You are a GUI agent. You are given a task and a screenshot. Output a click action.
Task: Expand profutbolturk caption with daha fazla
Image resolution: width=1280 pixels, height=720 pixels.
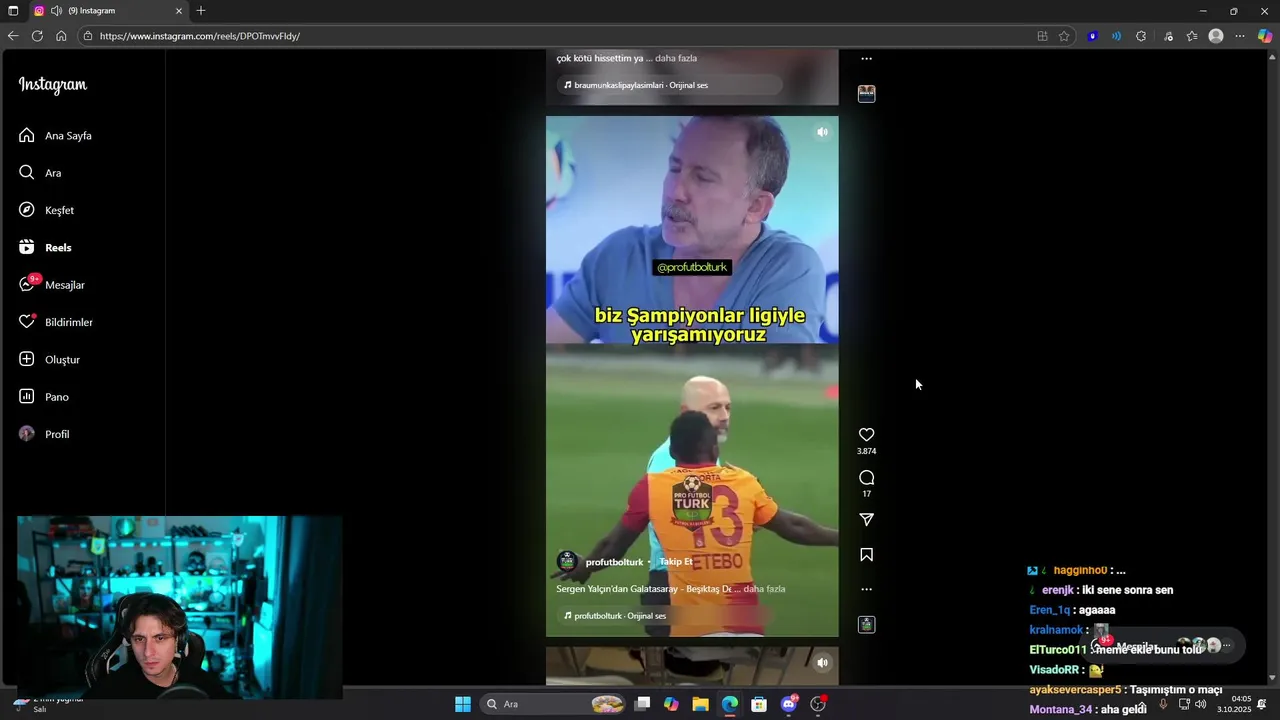(x=764, y=589)
